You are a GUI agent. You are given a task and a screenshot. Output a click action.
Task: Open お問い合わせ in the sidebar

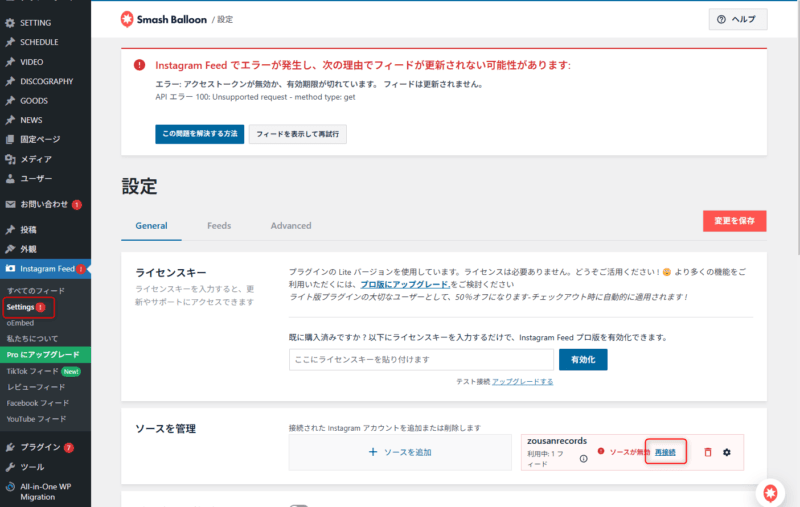pos(44,204)
